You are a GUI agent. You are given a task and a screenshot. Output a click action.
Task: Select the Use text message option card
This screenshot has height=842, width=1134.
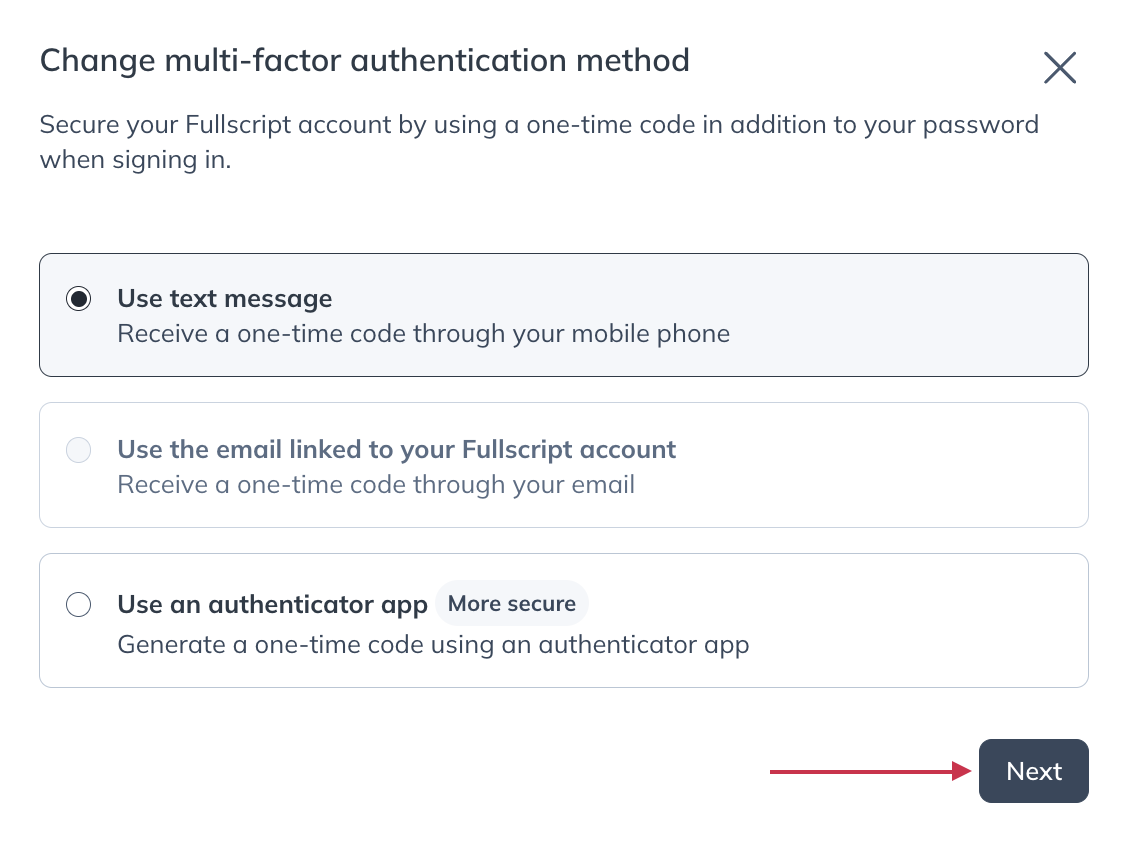[563, 314]
